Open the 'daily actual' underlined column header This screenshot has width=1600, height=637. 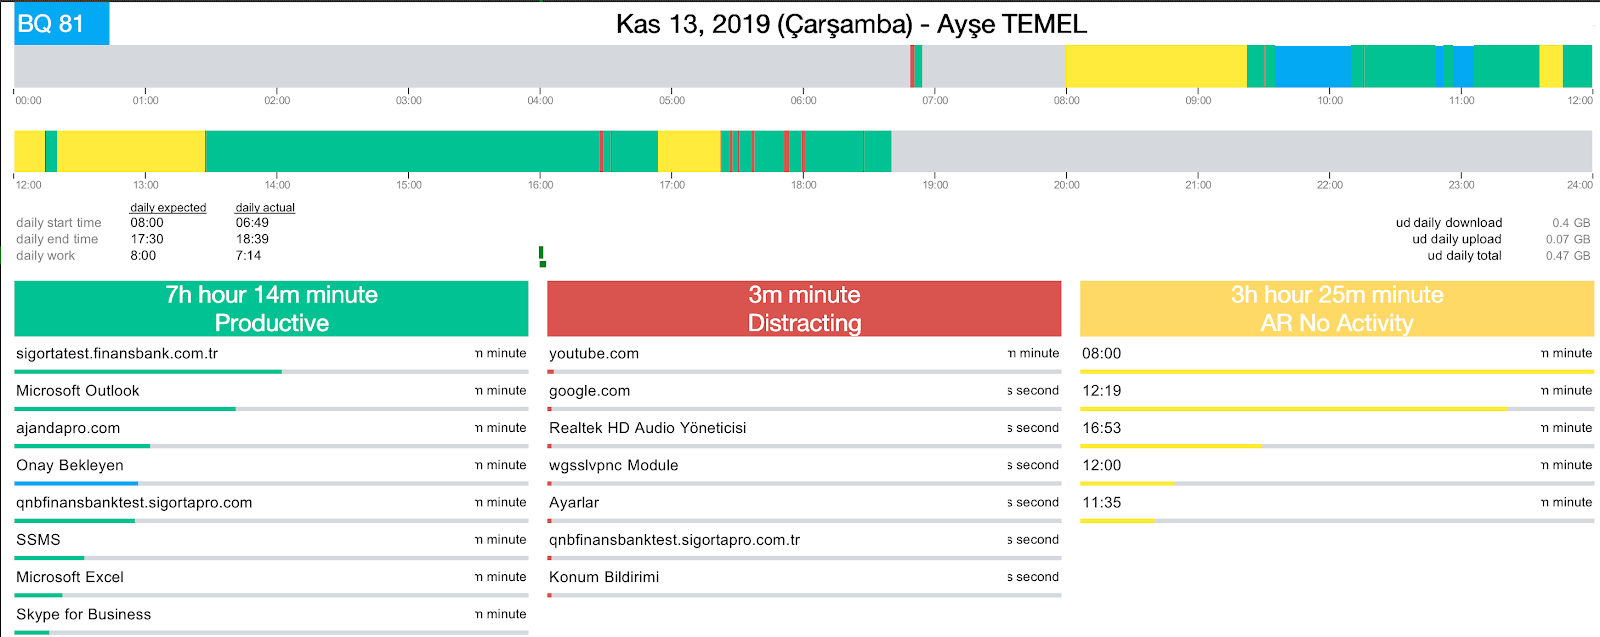pos(265,208)
